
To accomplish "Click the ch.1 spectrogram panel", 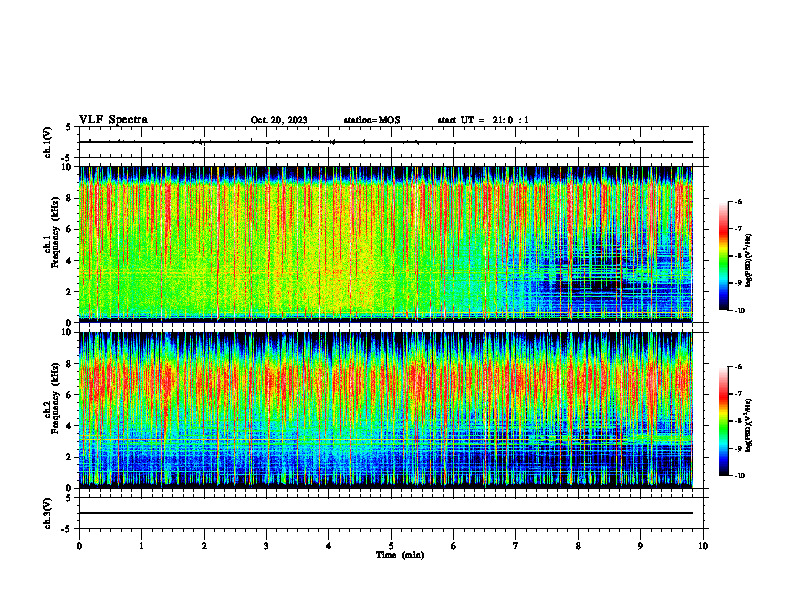I will tap(385, 244).
